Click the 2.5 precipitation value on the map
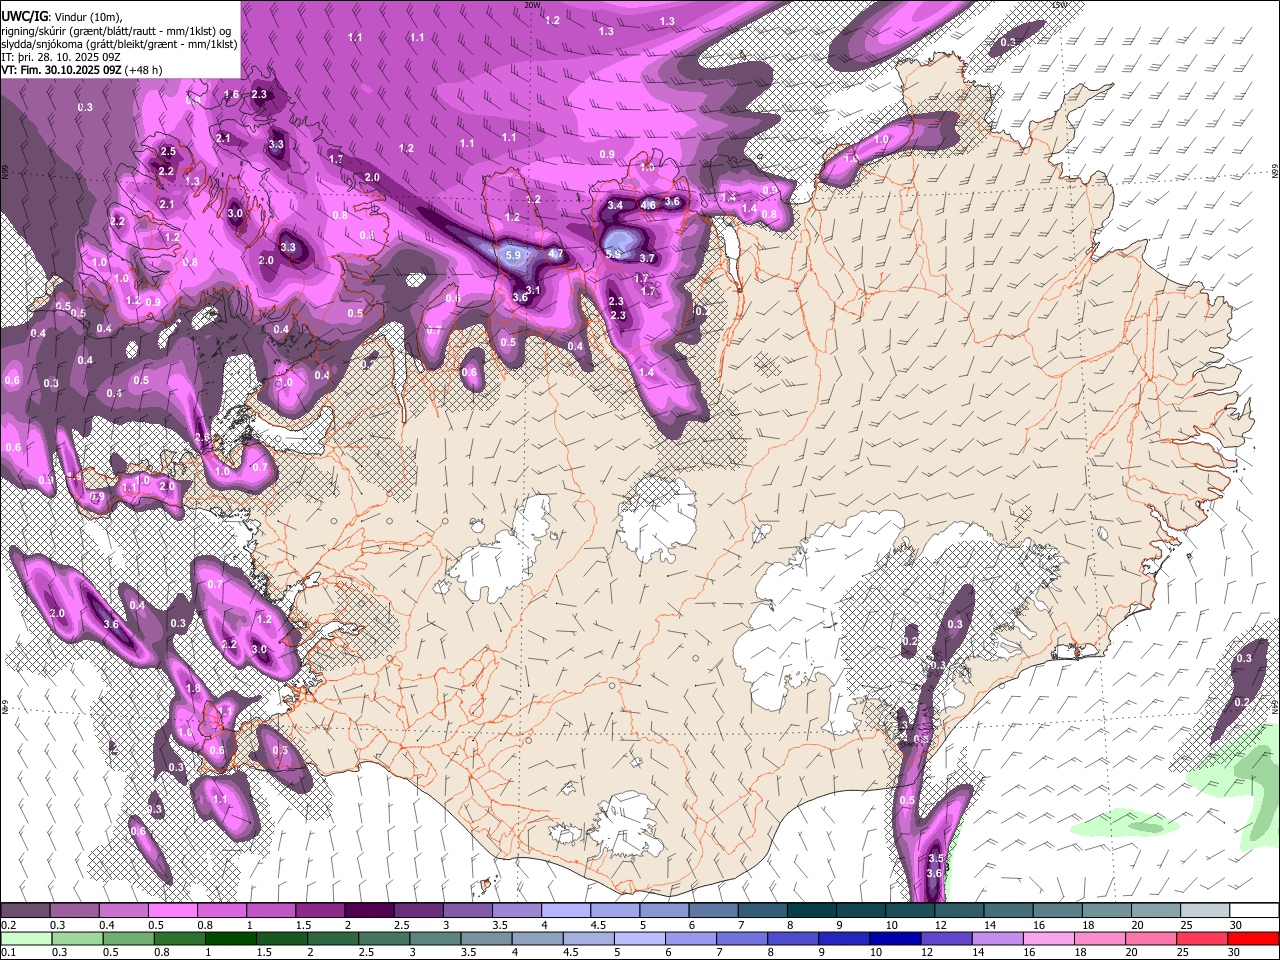This screenshot has width=1280, height=960. [168, 152]
